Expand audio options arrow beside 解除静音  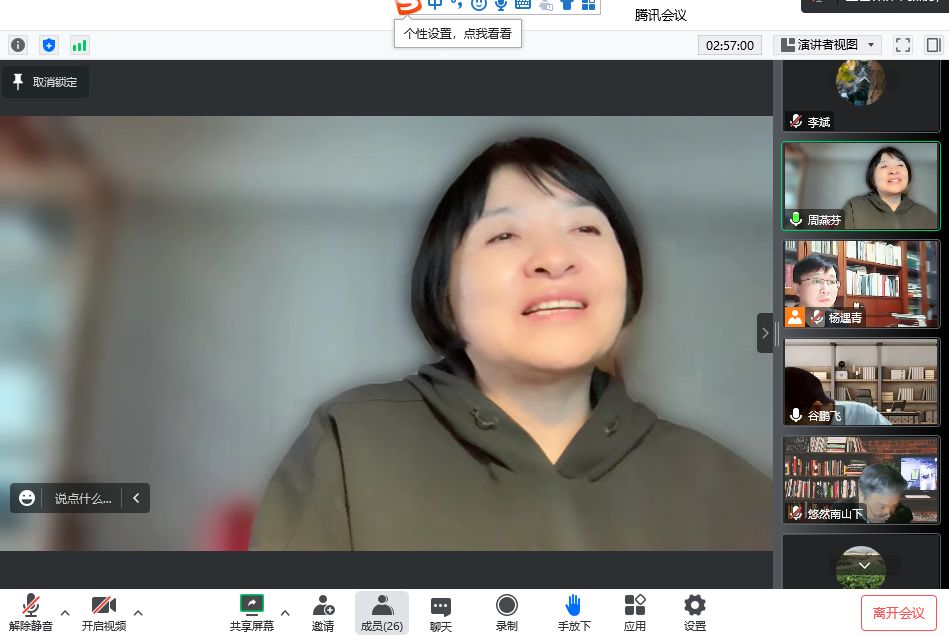[x=65, y=612]
